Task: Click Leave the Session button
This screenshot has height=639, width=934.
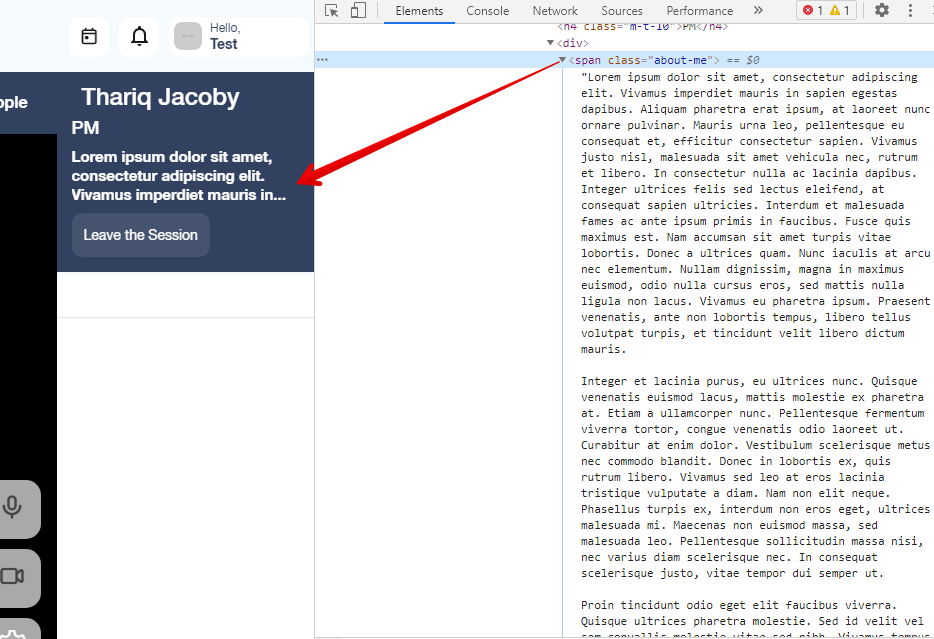Action: pyautogui.click(x=141, y=235)
